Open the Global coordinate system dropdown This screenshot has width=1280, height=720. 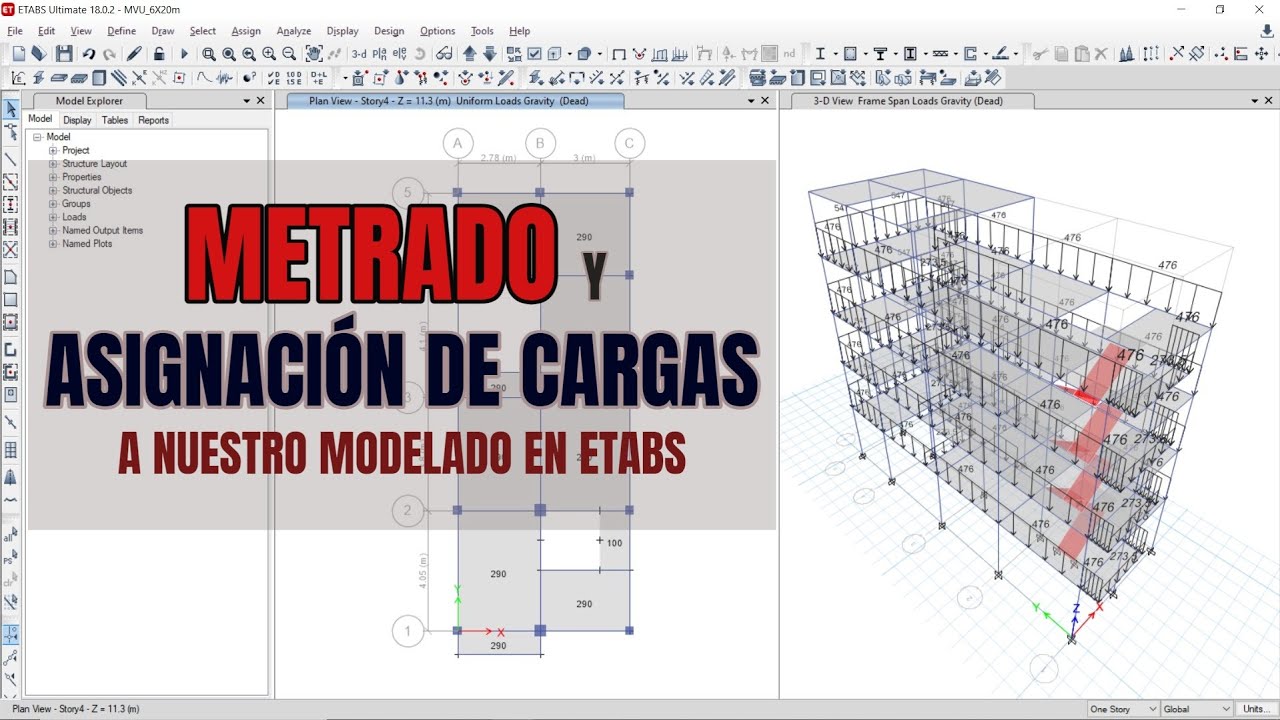coord(1198,709)
